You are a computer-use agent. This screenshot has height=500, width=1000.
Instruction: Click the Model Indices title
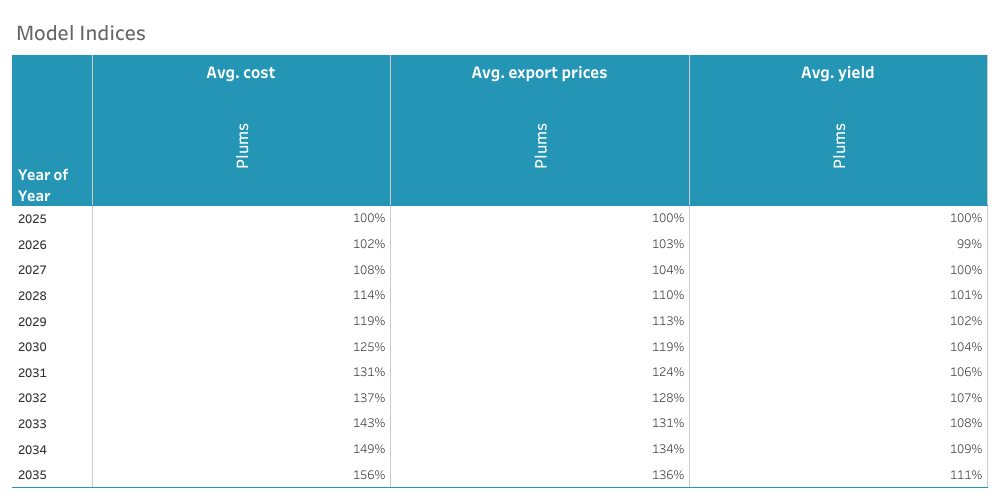[x=81, y=33]
